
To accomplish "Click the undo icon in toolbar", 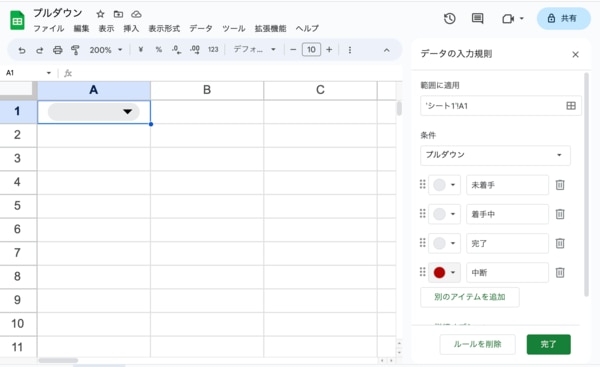I will [x=22, y=50].
